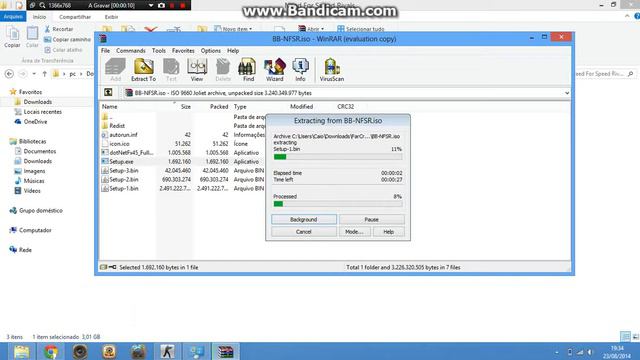Go up one folder level in WinRAR
Screen dimensions: 640x360
pyautogui.click(x=108, y=93)
